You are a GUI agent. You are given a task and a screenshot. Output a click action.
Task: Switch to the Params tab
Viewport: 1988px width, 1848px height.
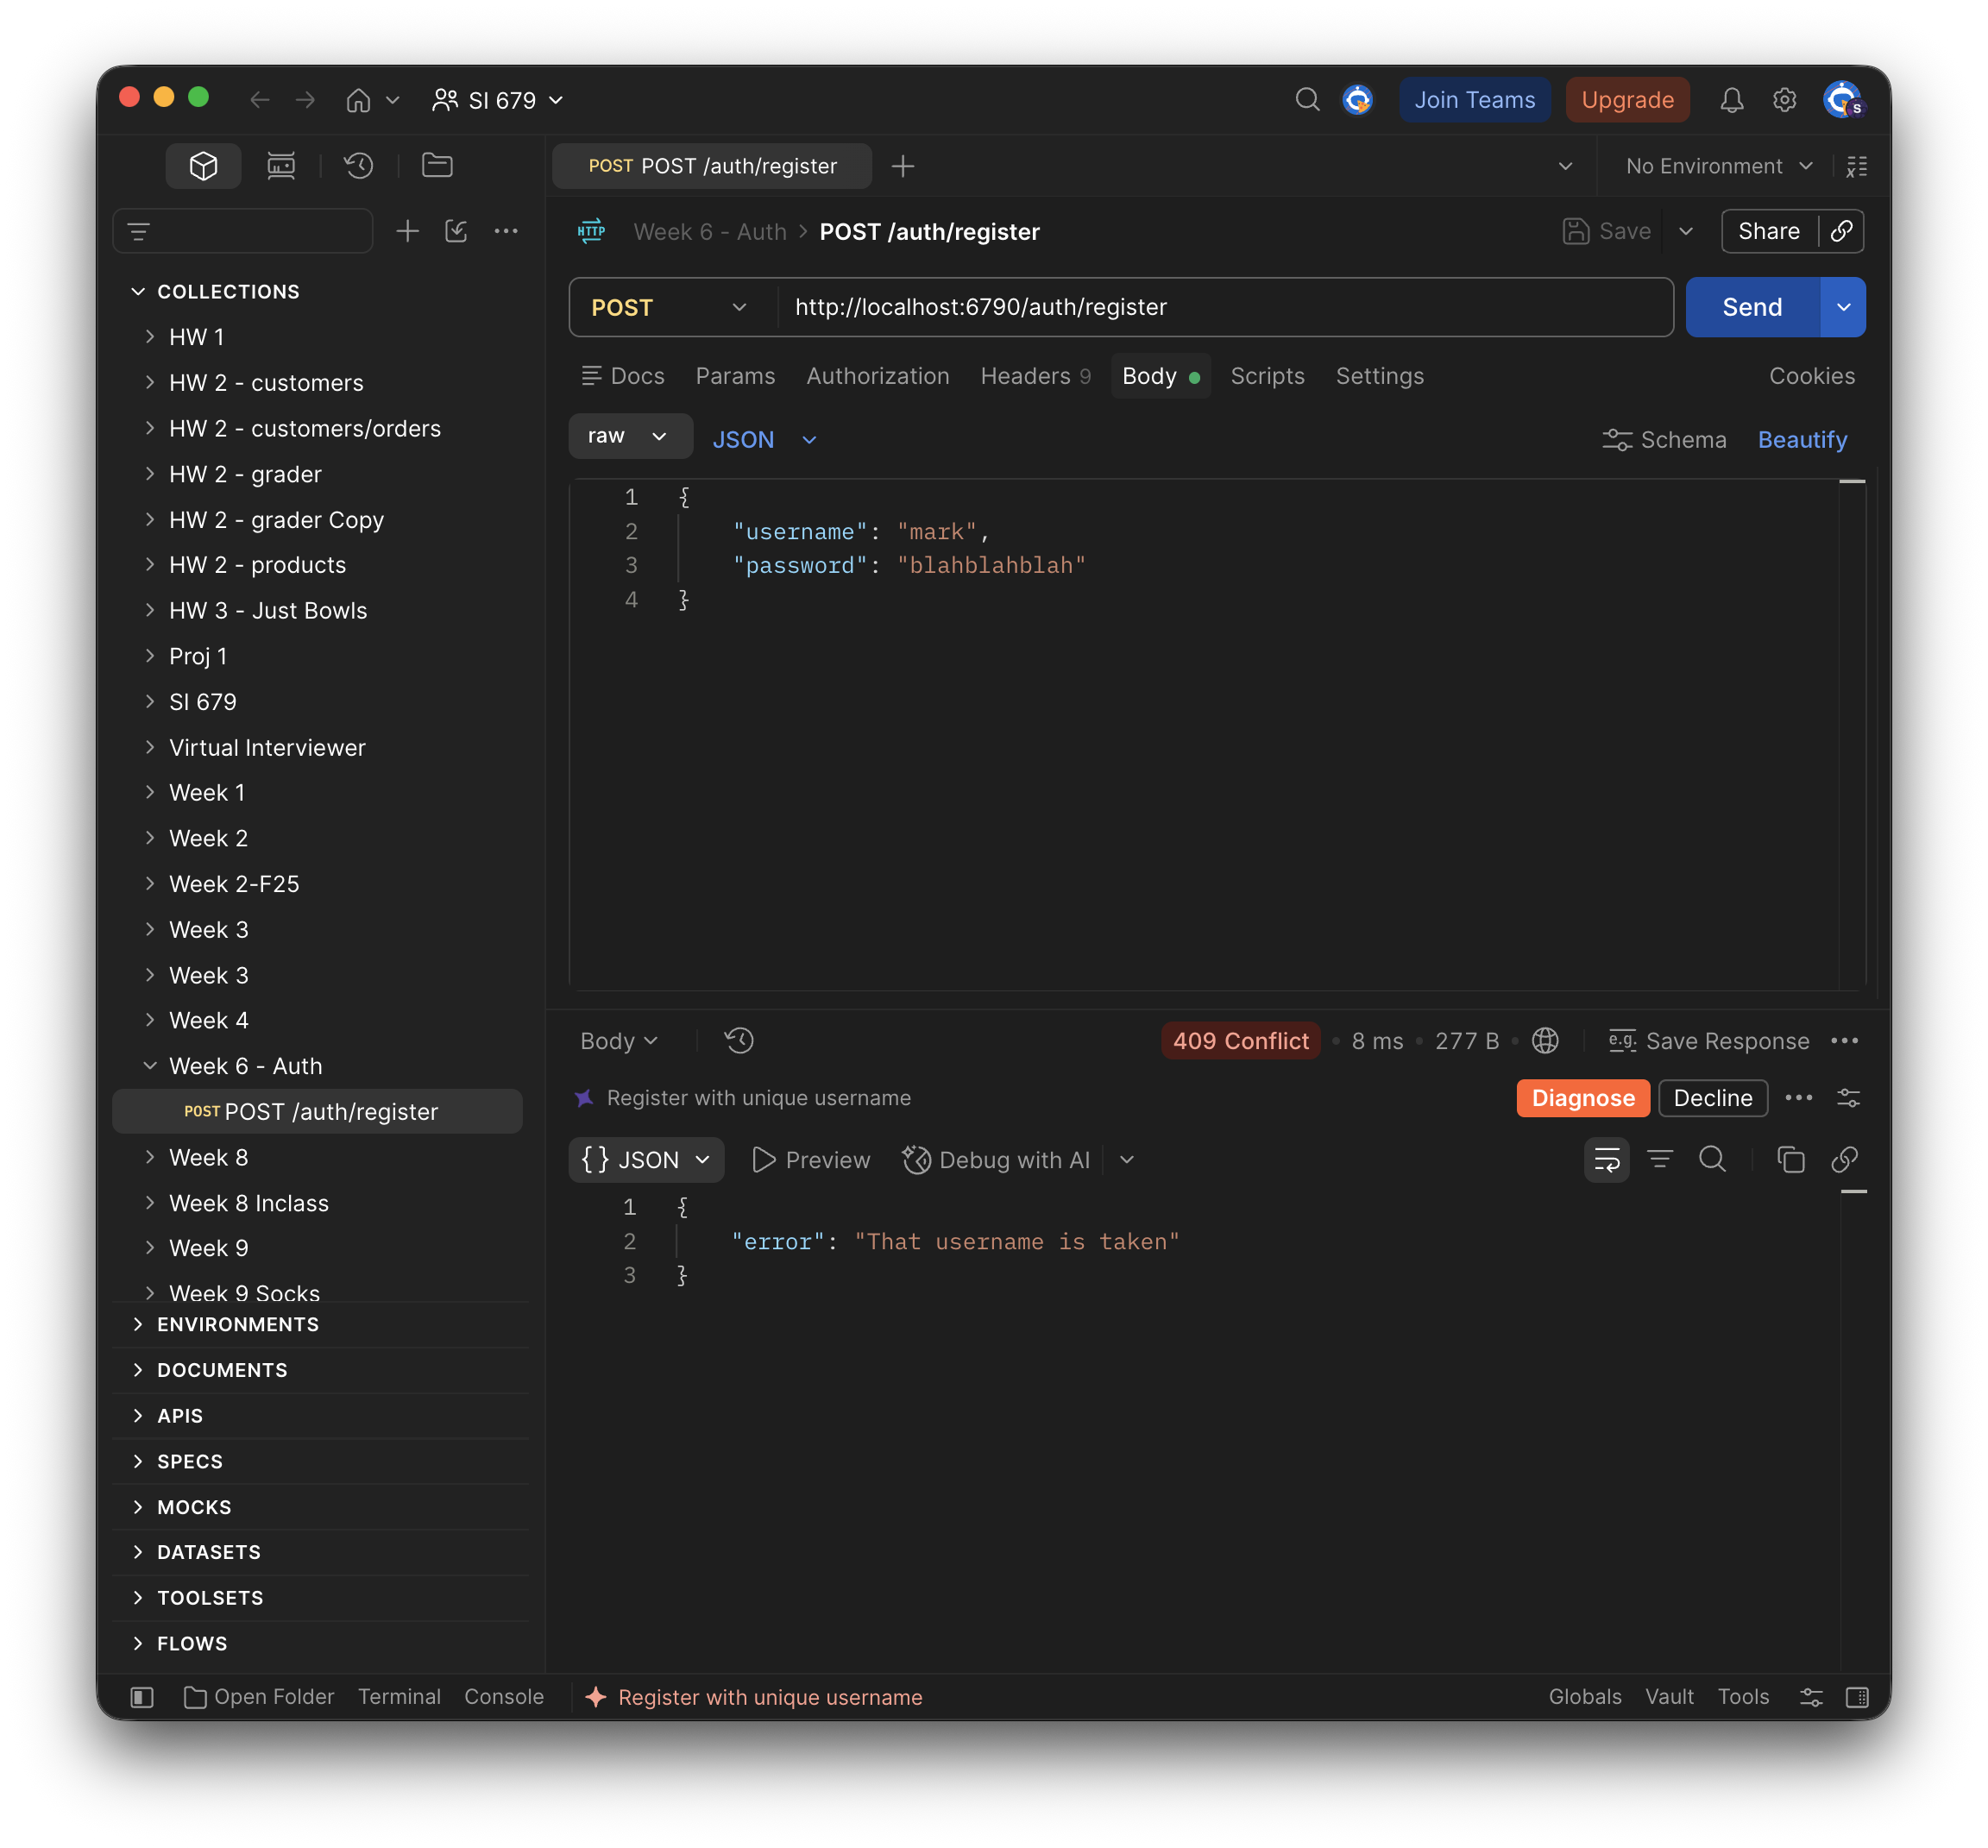[x=735, y=376]
